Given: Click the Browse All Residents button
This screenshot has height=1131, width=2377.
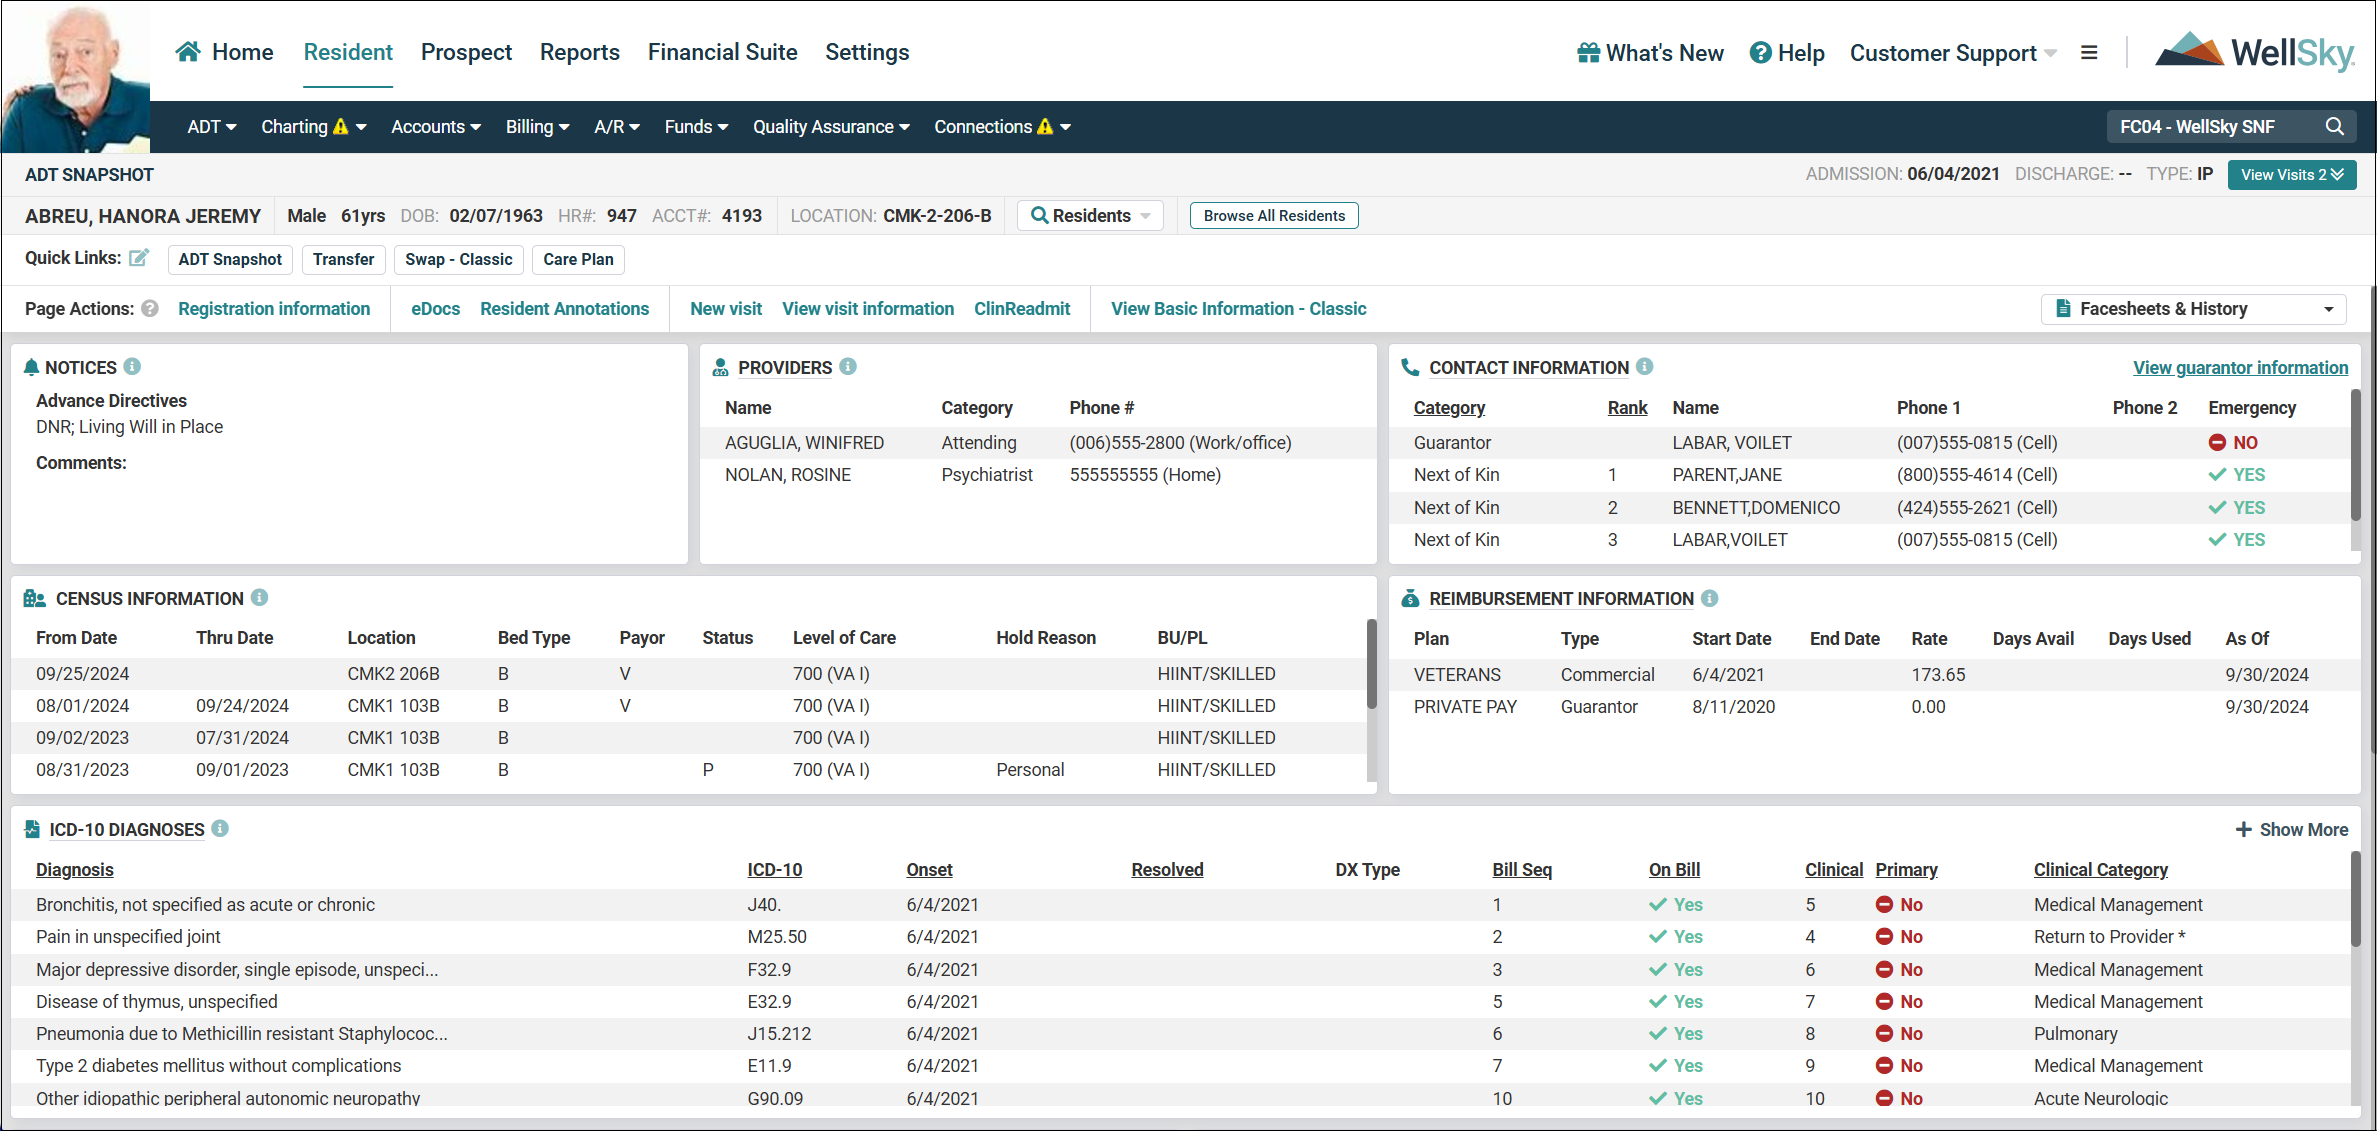Looking at the screenshot, I should pos(1273,215).
